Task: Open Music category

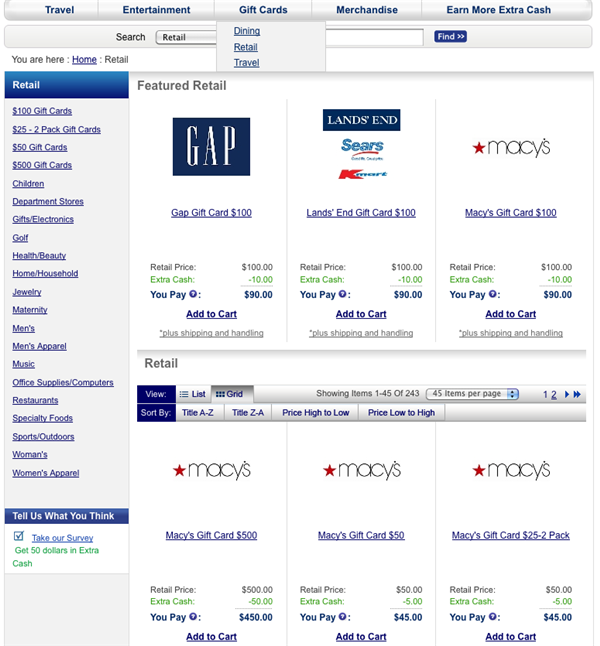Action: coord(23,364)
